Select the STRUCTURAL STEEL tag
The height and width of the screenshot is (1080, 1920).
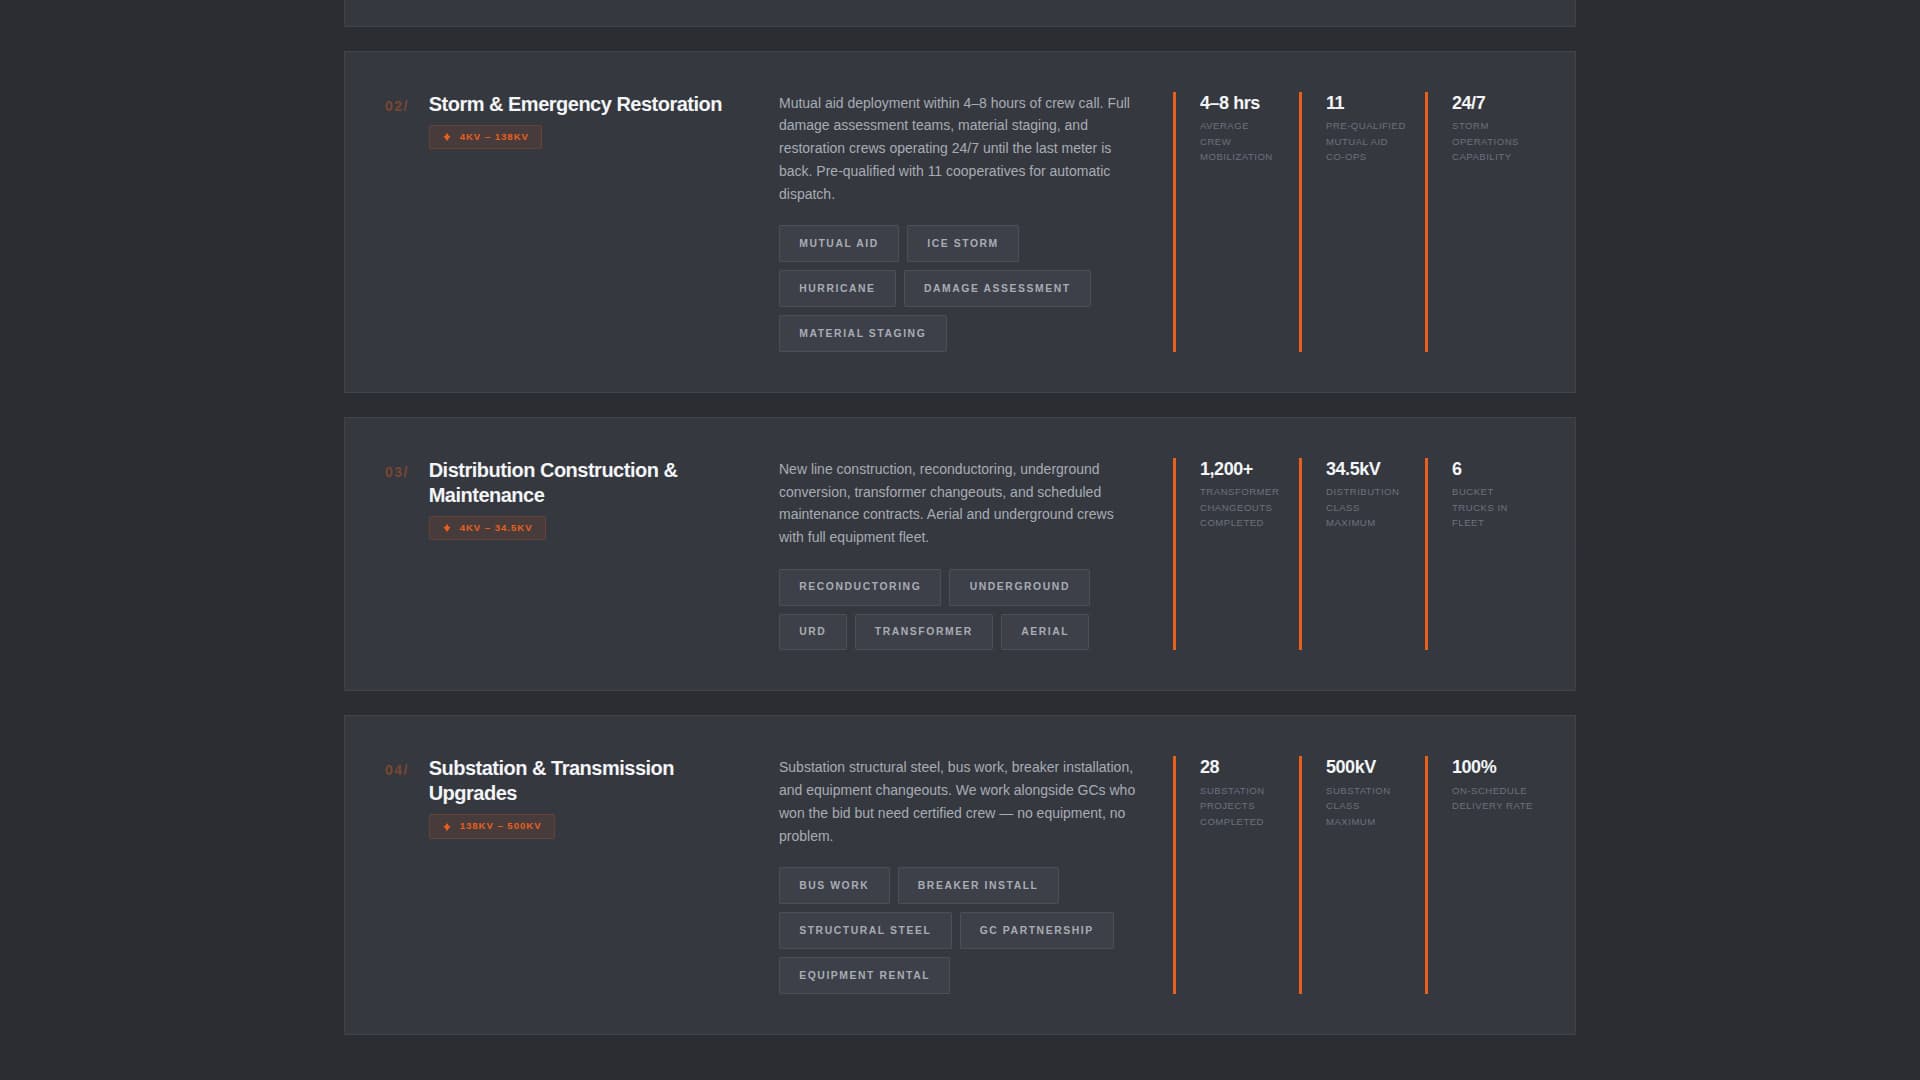click(x=864, y=930)
